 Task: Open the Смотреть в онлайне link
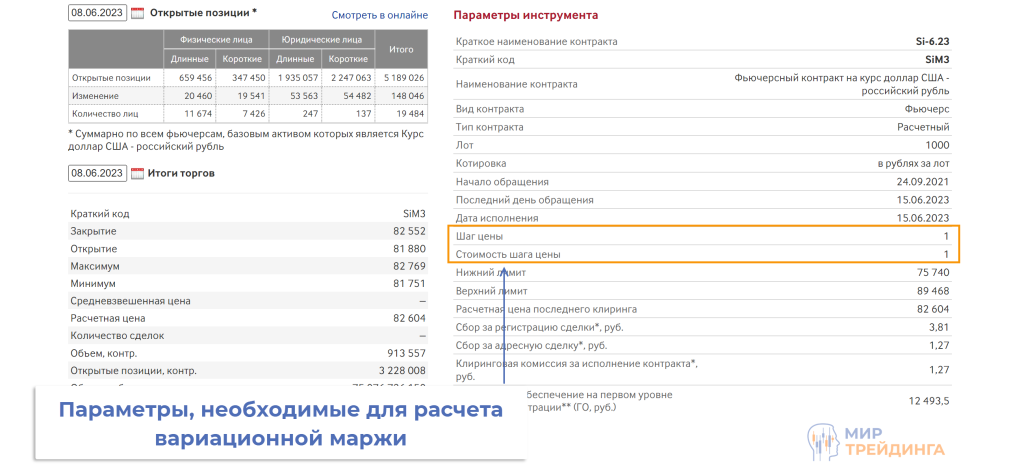coord(379,15)
